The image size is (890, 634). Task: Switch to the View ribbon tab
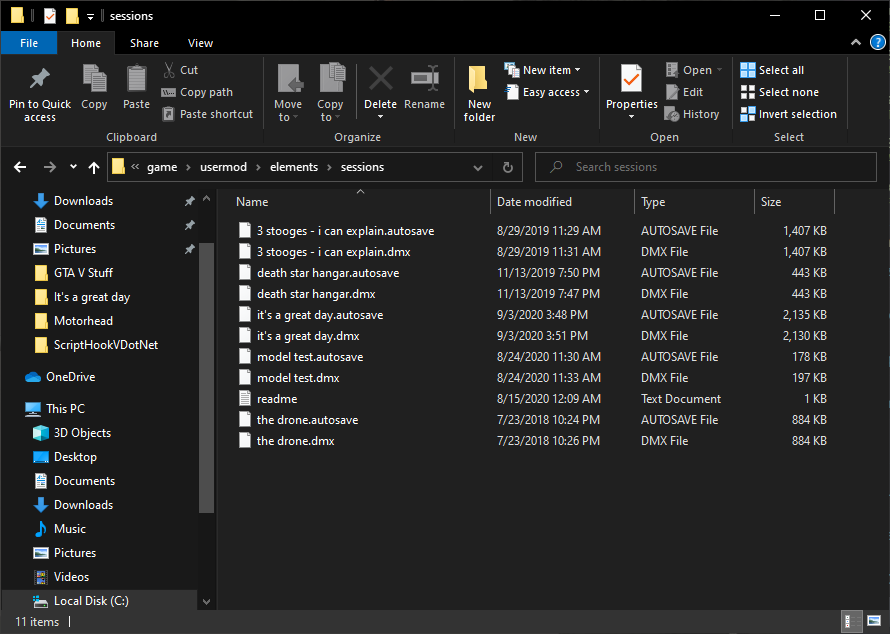200,43
